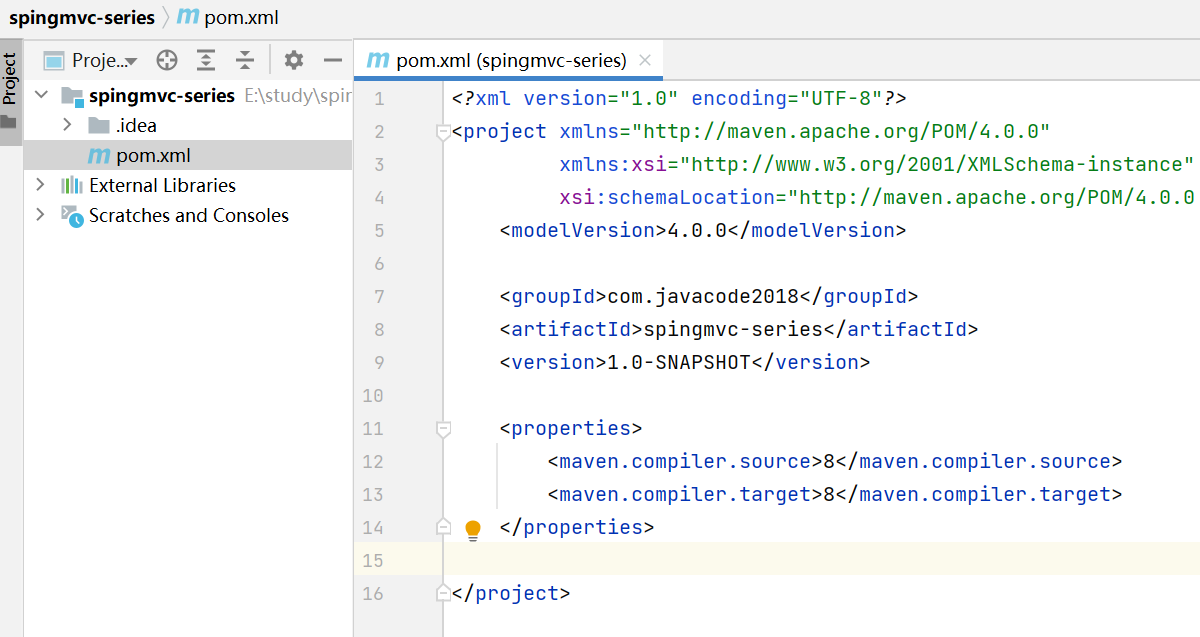
Task: Click the Expand All icon in Project toolbar
Action: [206, 60]
